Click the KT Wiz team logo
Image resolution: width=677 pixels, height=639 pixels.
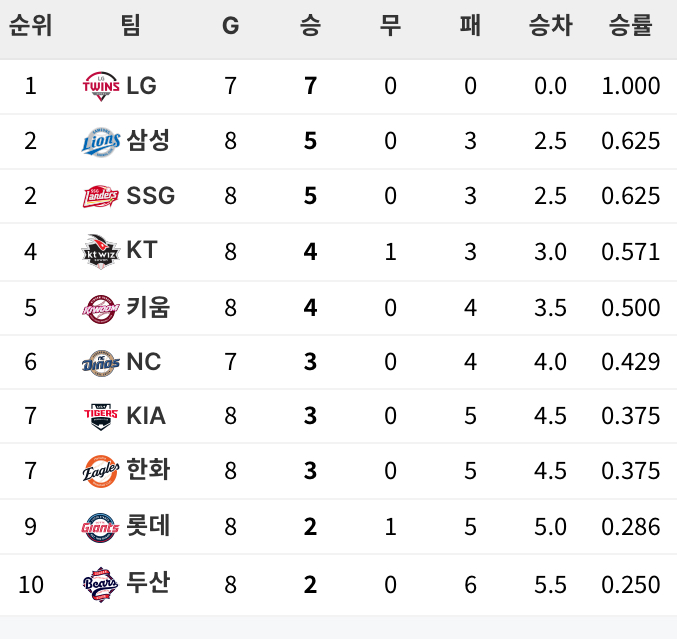click(101, 251)
